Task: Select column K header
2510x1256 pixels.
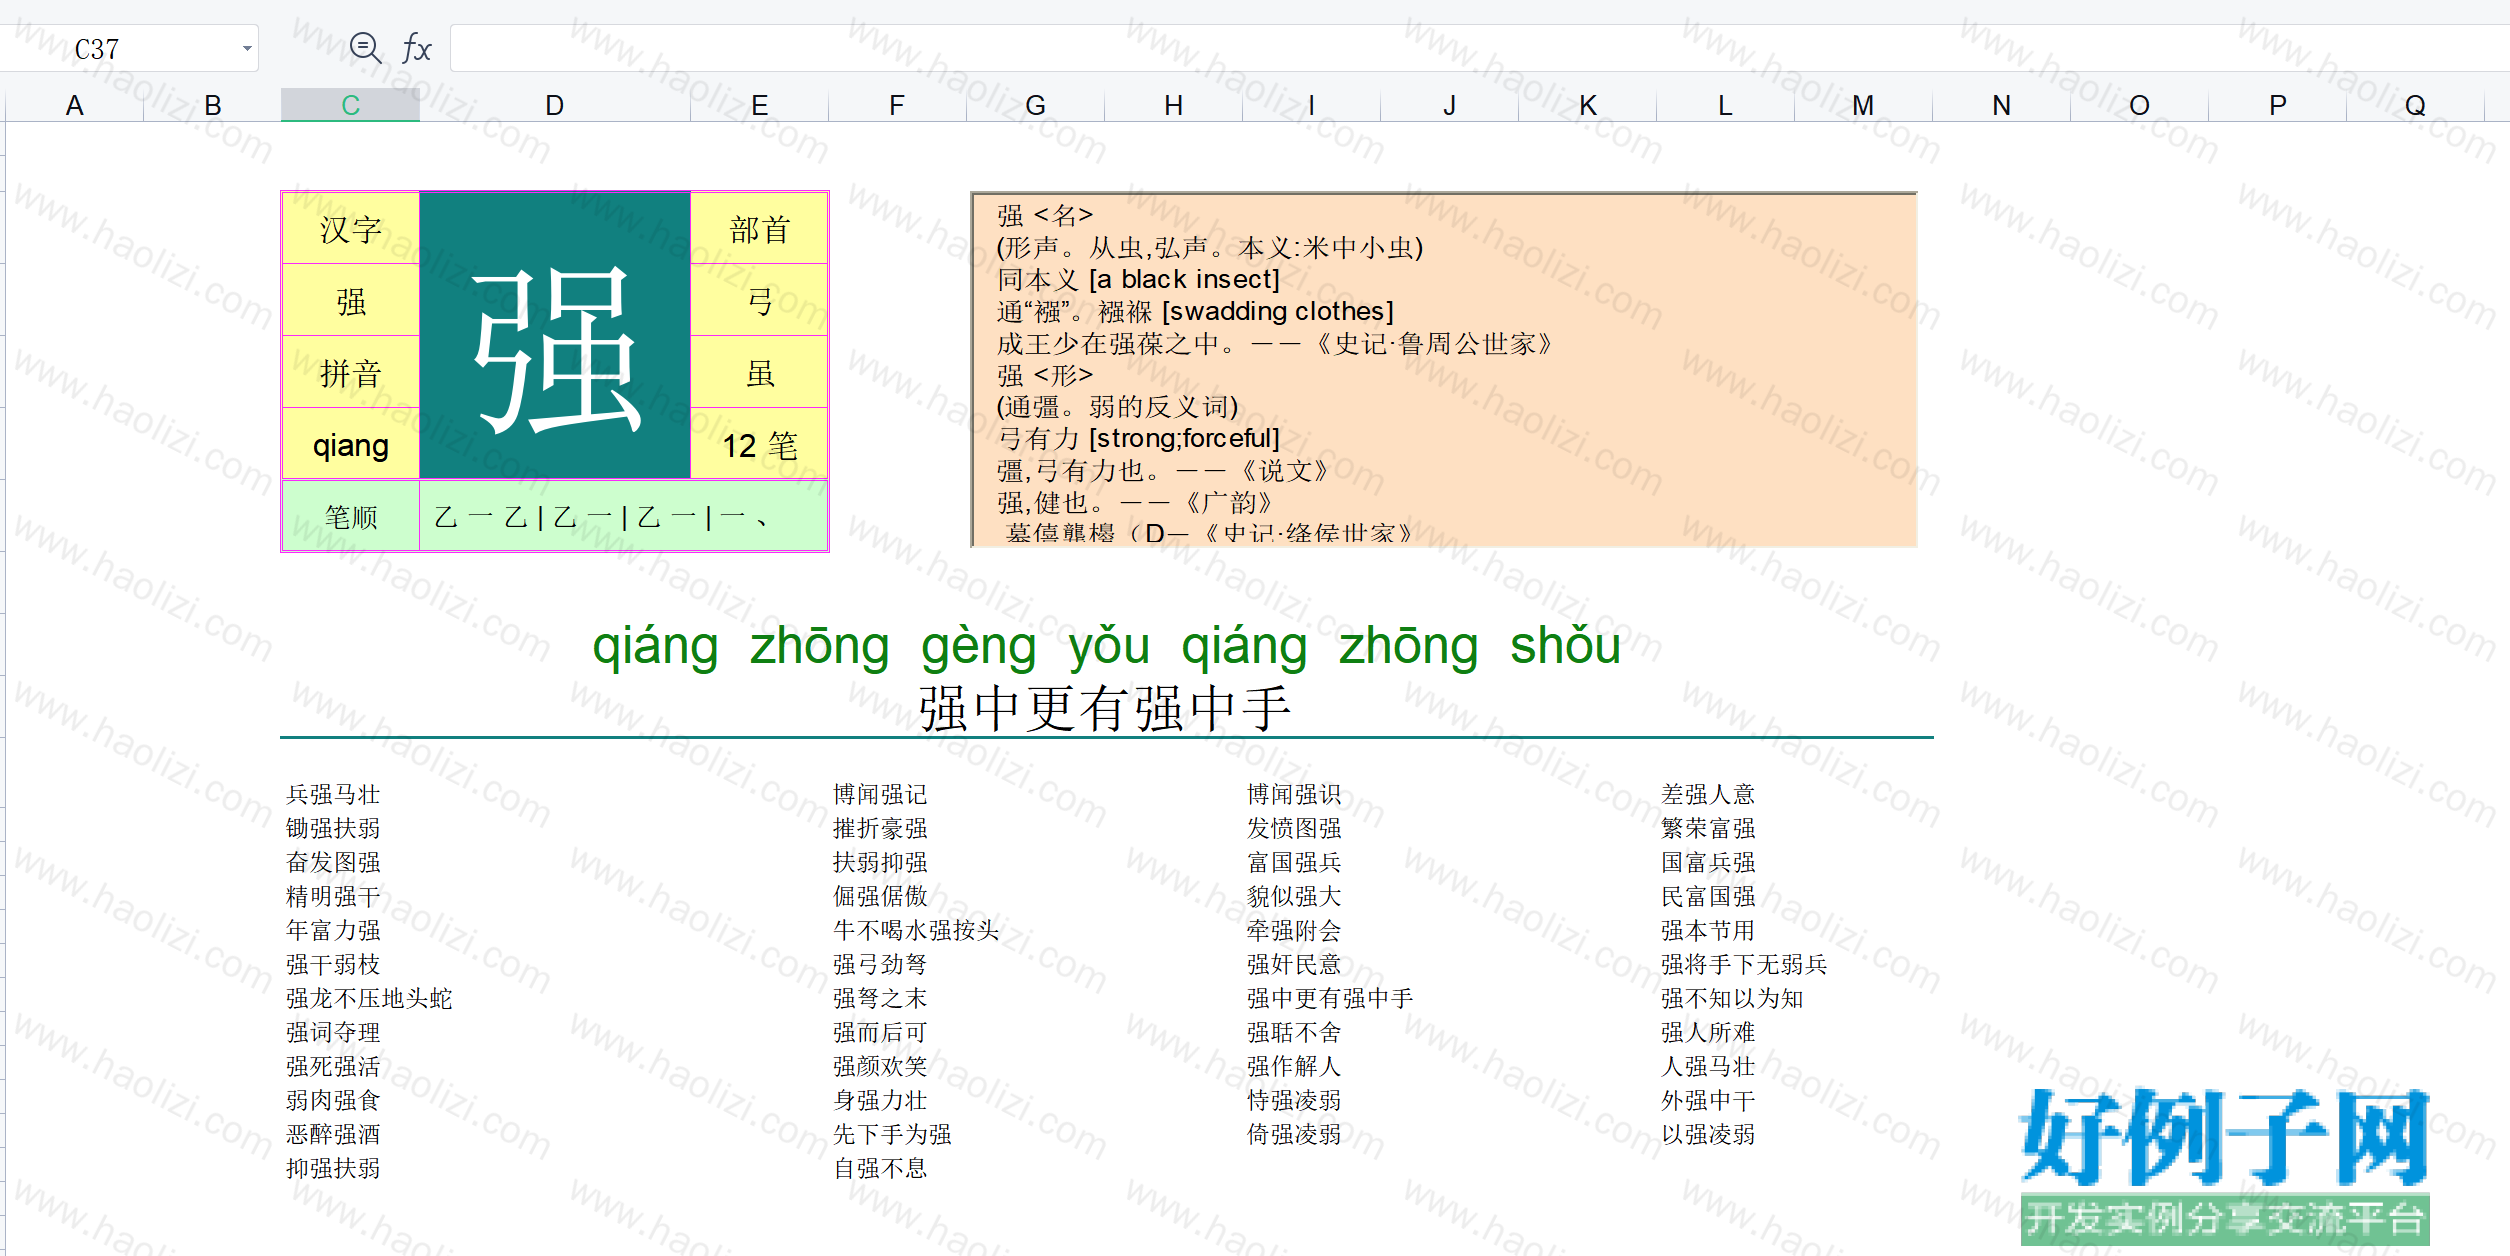Action: click(1587, 105)
